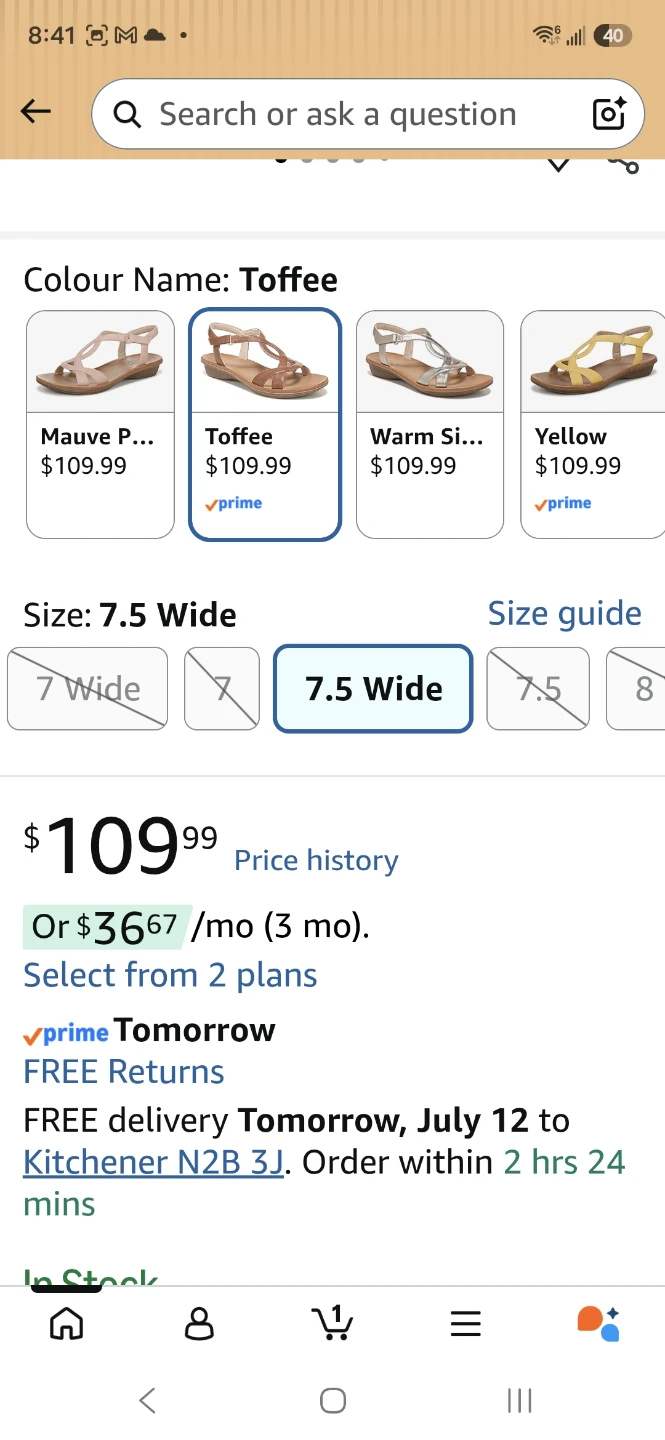This screenshot has height=1440, width=665.
Task: Select the Mauve colour swatch
Action: coord(100,425)
